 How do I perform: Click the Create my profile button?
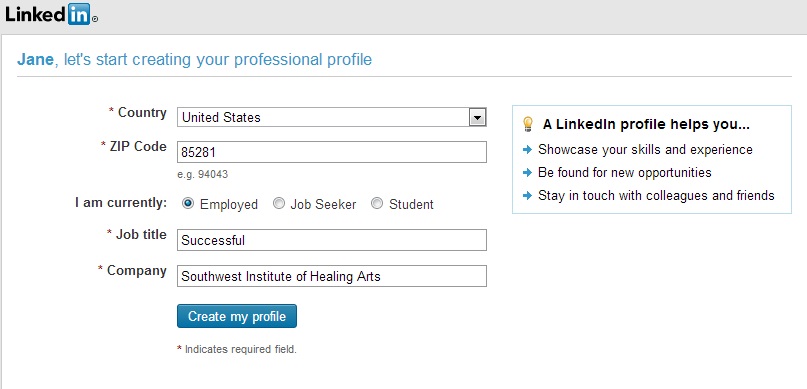coord(237,316)
